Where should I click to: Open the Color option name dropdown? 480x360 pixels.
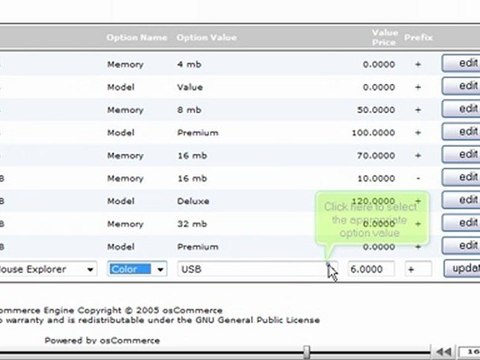tap(137, 269)
